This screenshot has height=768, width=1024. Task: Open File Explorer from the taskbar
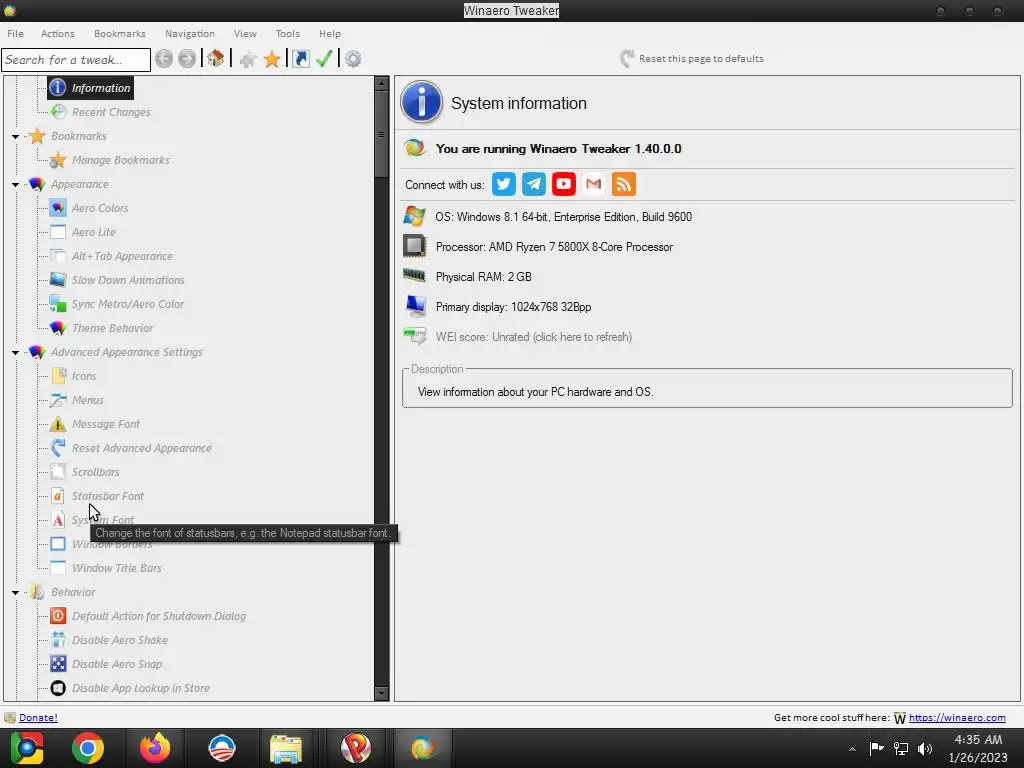tap(286, 748)
